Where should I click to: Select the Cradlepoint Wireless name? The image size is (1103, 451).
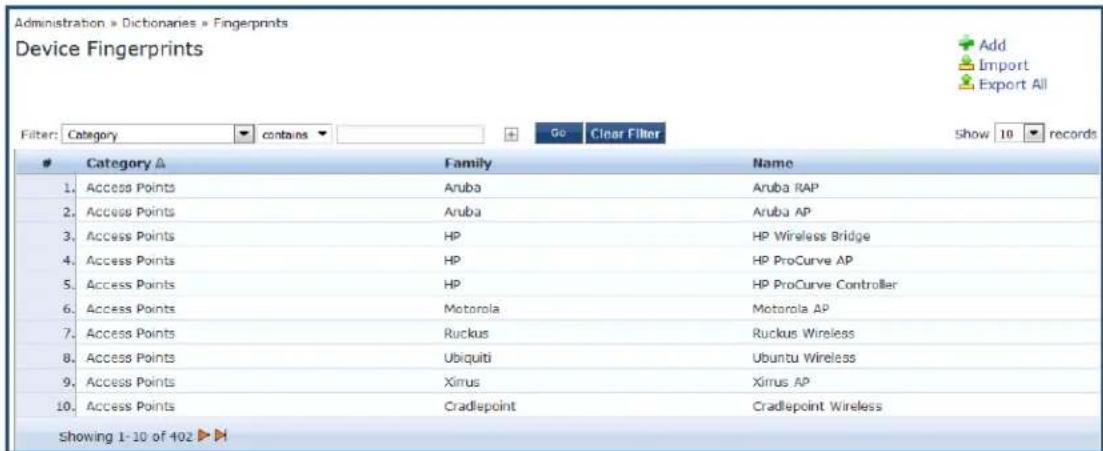click(817, 406)
